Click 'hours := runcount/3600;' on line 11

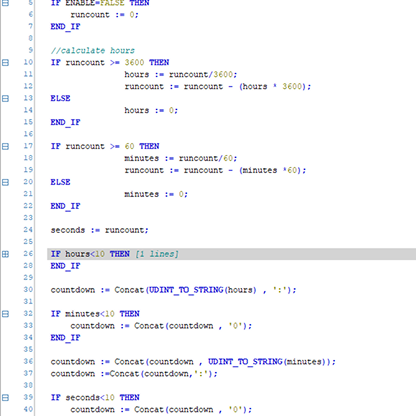(181, 74)
